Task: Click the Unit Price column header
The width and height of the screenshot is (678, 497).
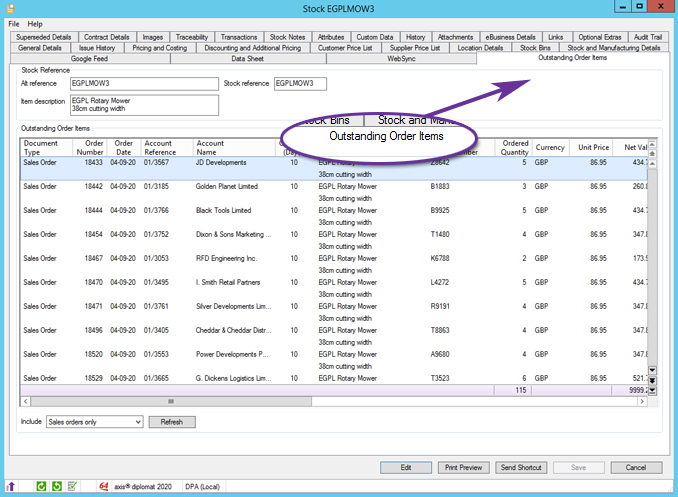Action: click(x=593, y=147)
